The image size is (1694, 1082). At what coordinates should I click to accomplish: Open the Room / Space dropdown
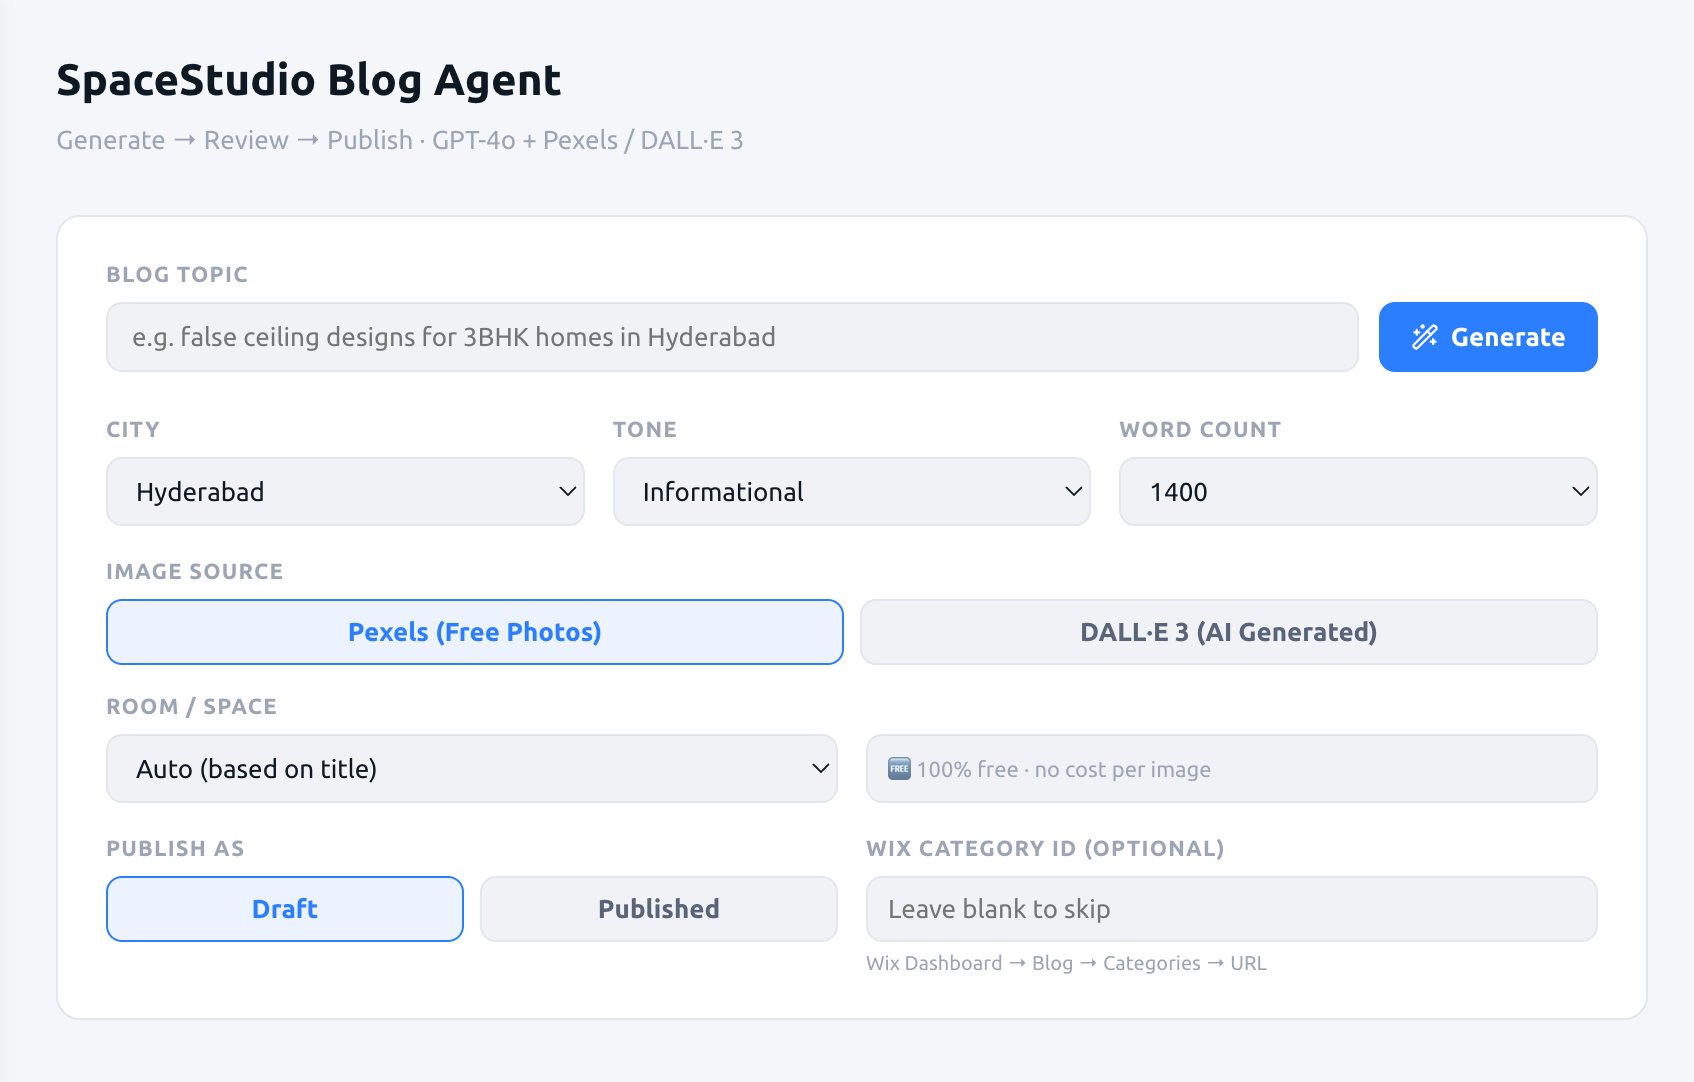[471, 768]
